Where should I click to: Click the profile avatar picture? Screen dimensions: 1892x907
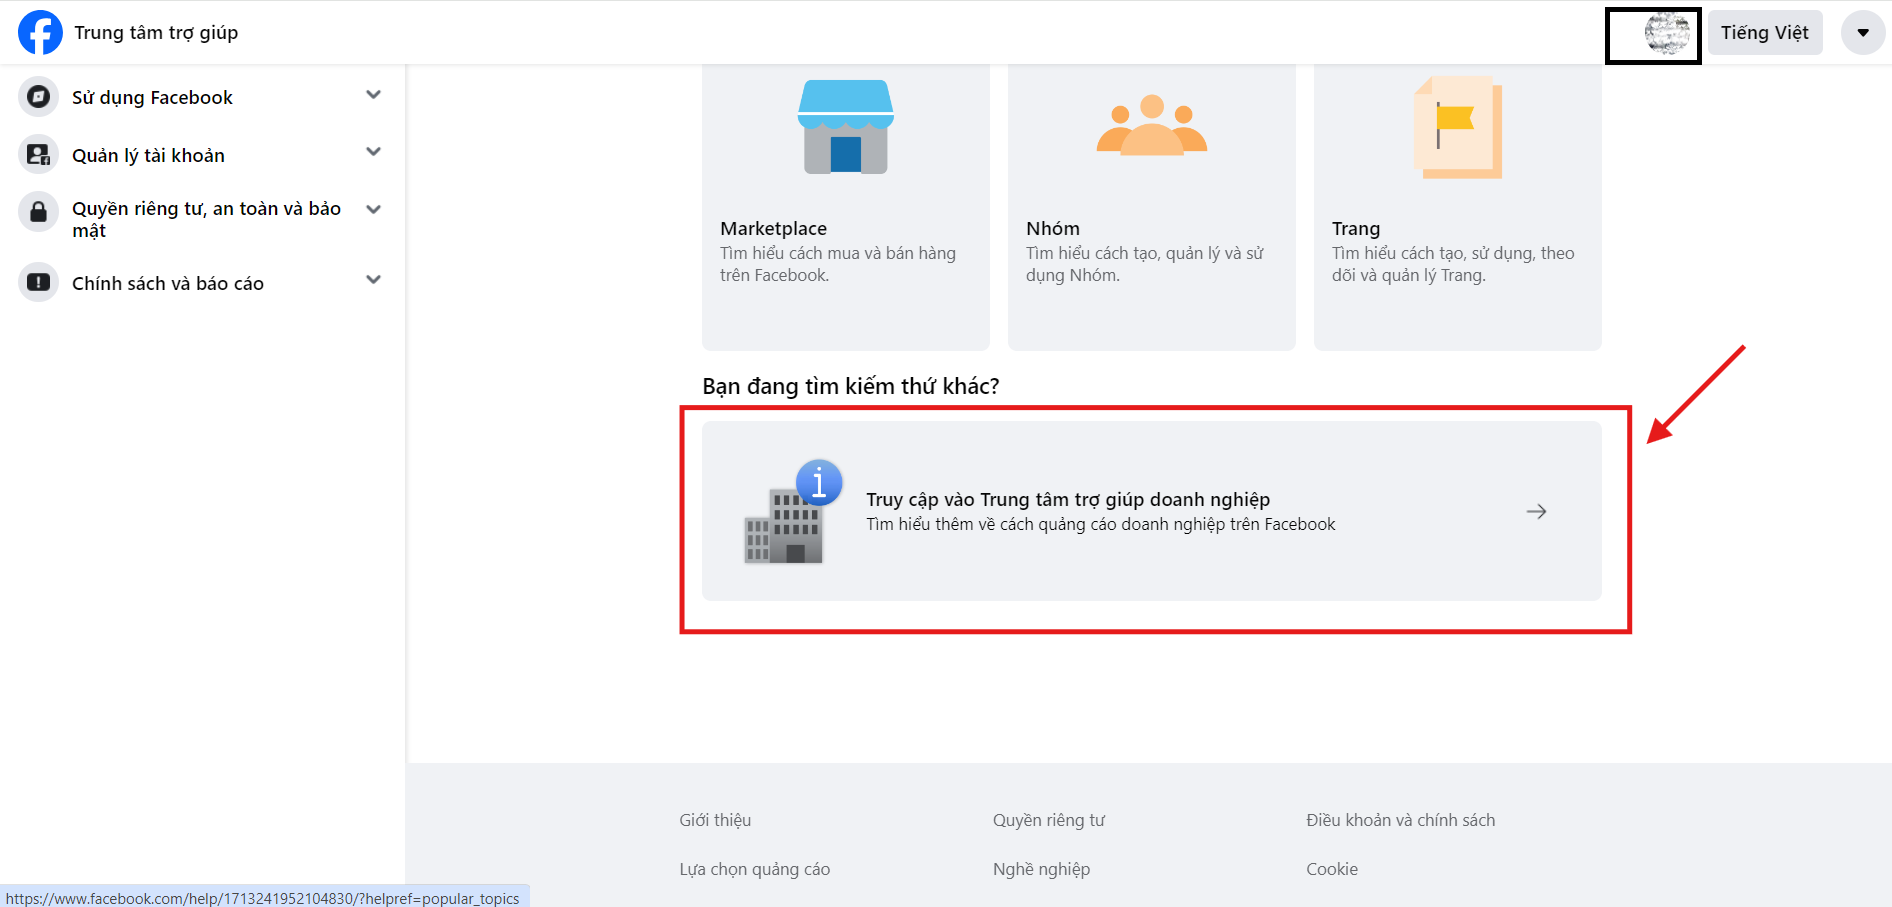(x=1667, y=33)
